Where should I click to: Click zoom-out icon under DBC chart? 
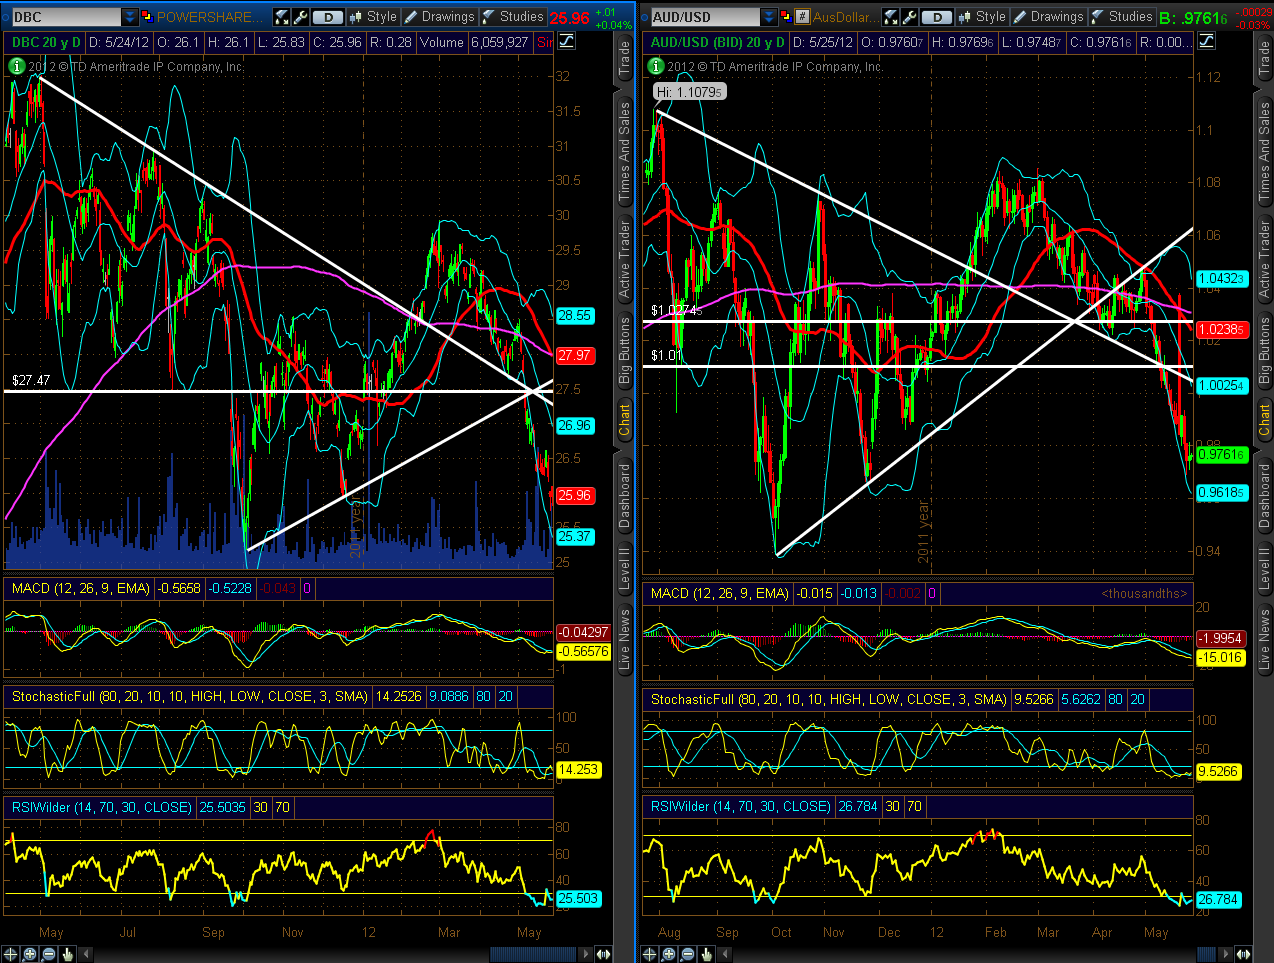tap(49, 954)
